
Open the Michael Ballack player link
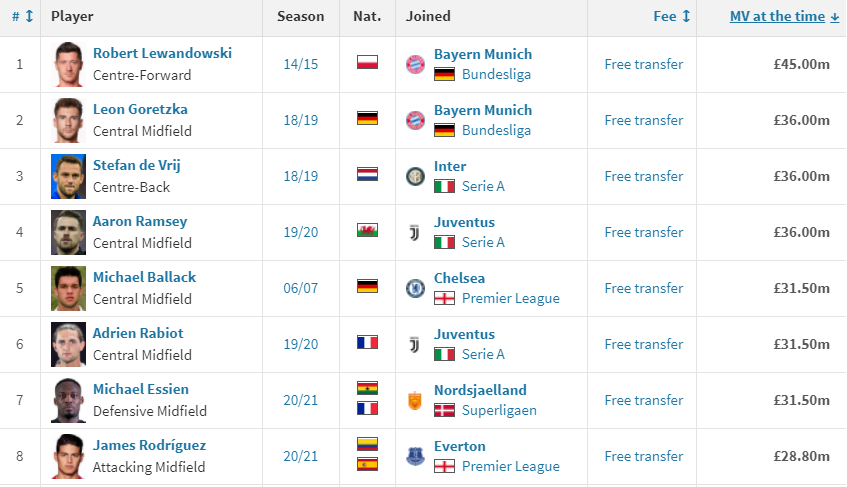(144, 277)
